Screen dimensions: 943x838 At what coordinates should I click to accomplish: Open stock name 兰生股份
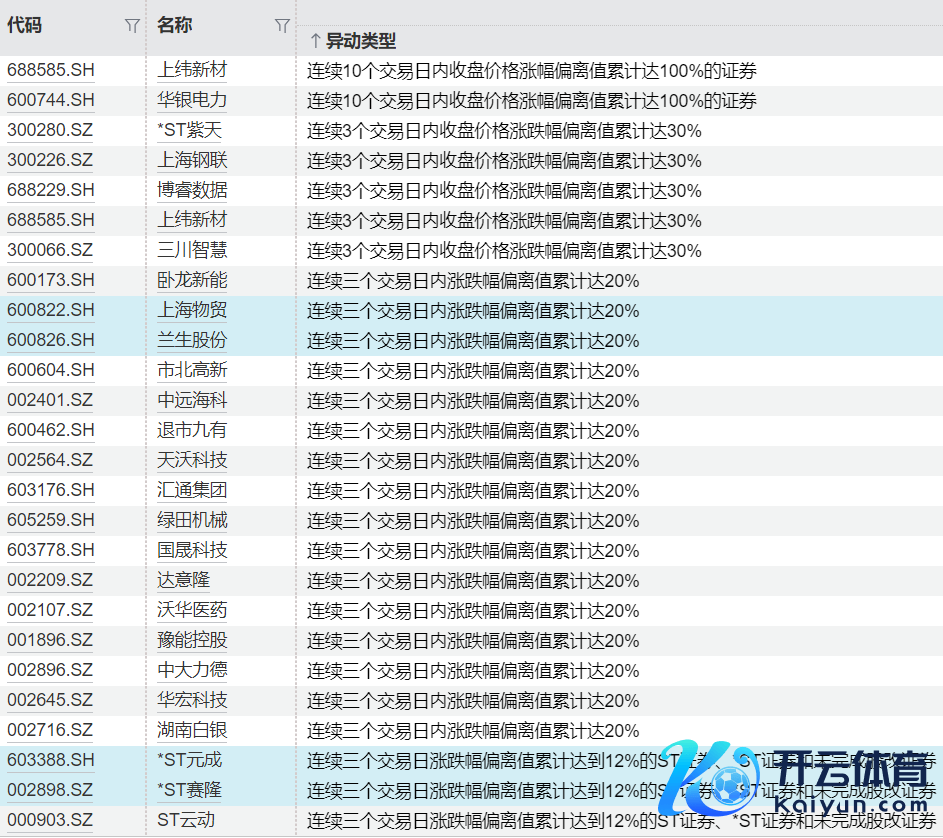pos(192,341)
